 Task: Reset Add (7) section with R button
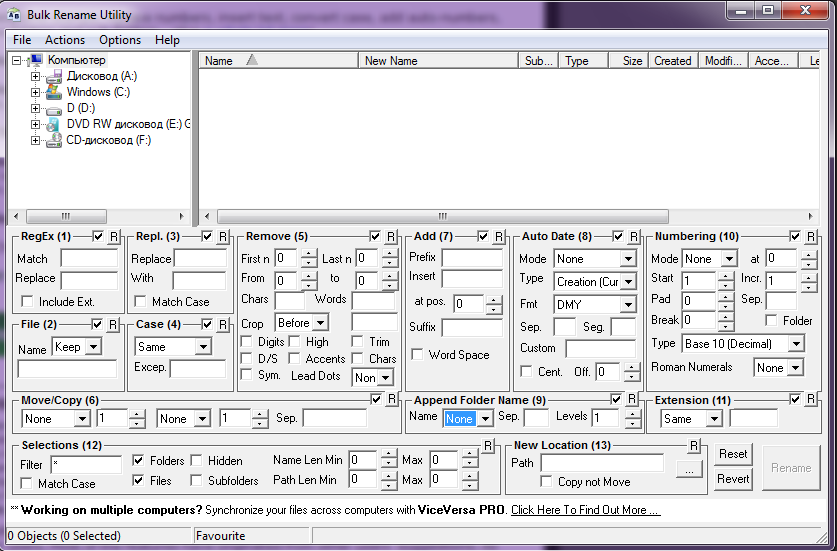(499, 237)
